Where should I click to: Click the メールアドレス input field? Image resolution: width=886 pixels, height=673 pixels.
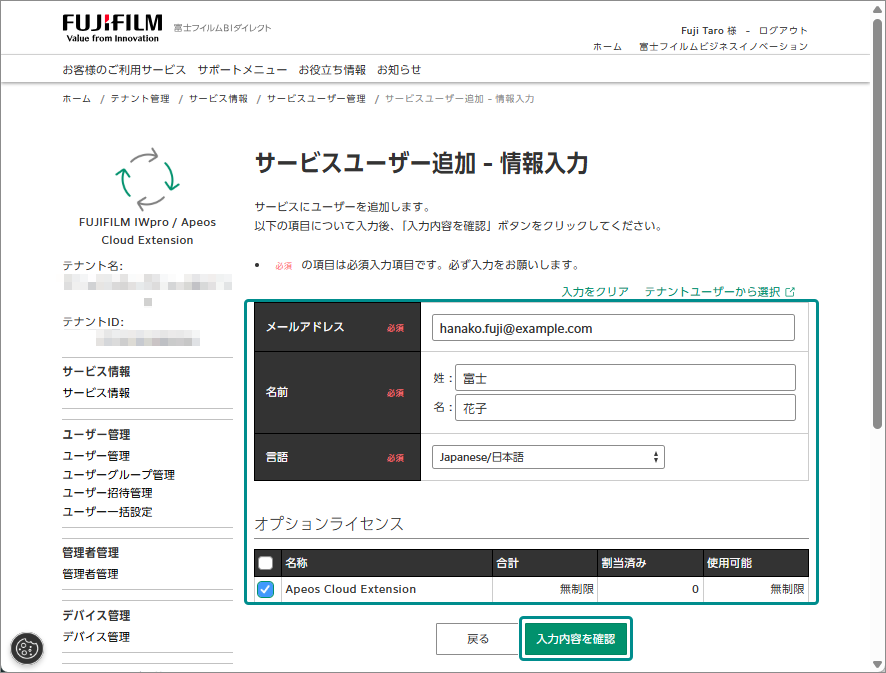point(613,328)
